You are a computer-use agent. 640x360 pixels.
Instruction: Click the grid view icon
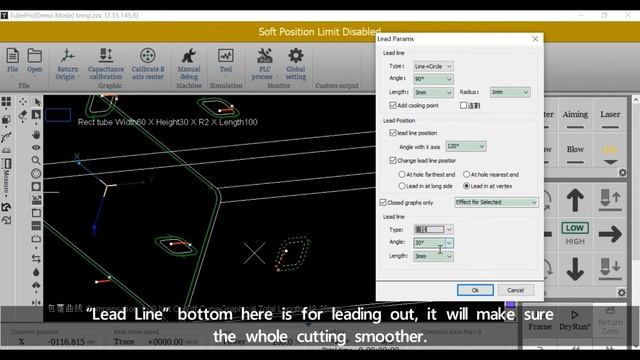(x=7, y=102)
